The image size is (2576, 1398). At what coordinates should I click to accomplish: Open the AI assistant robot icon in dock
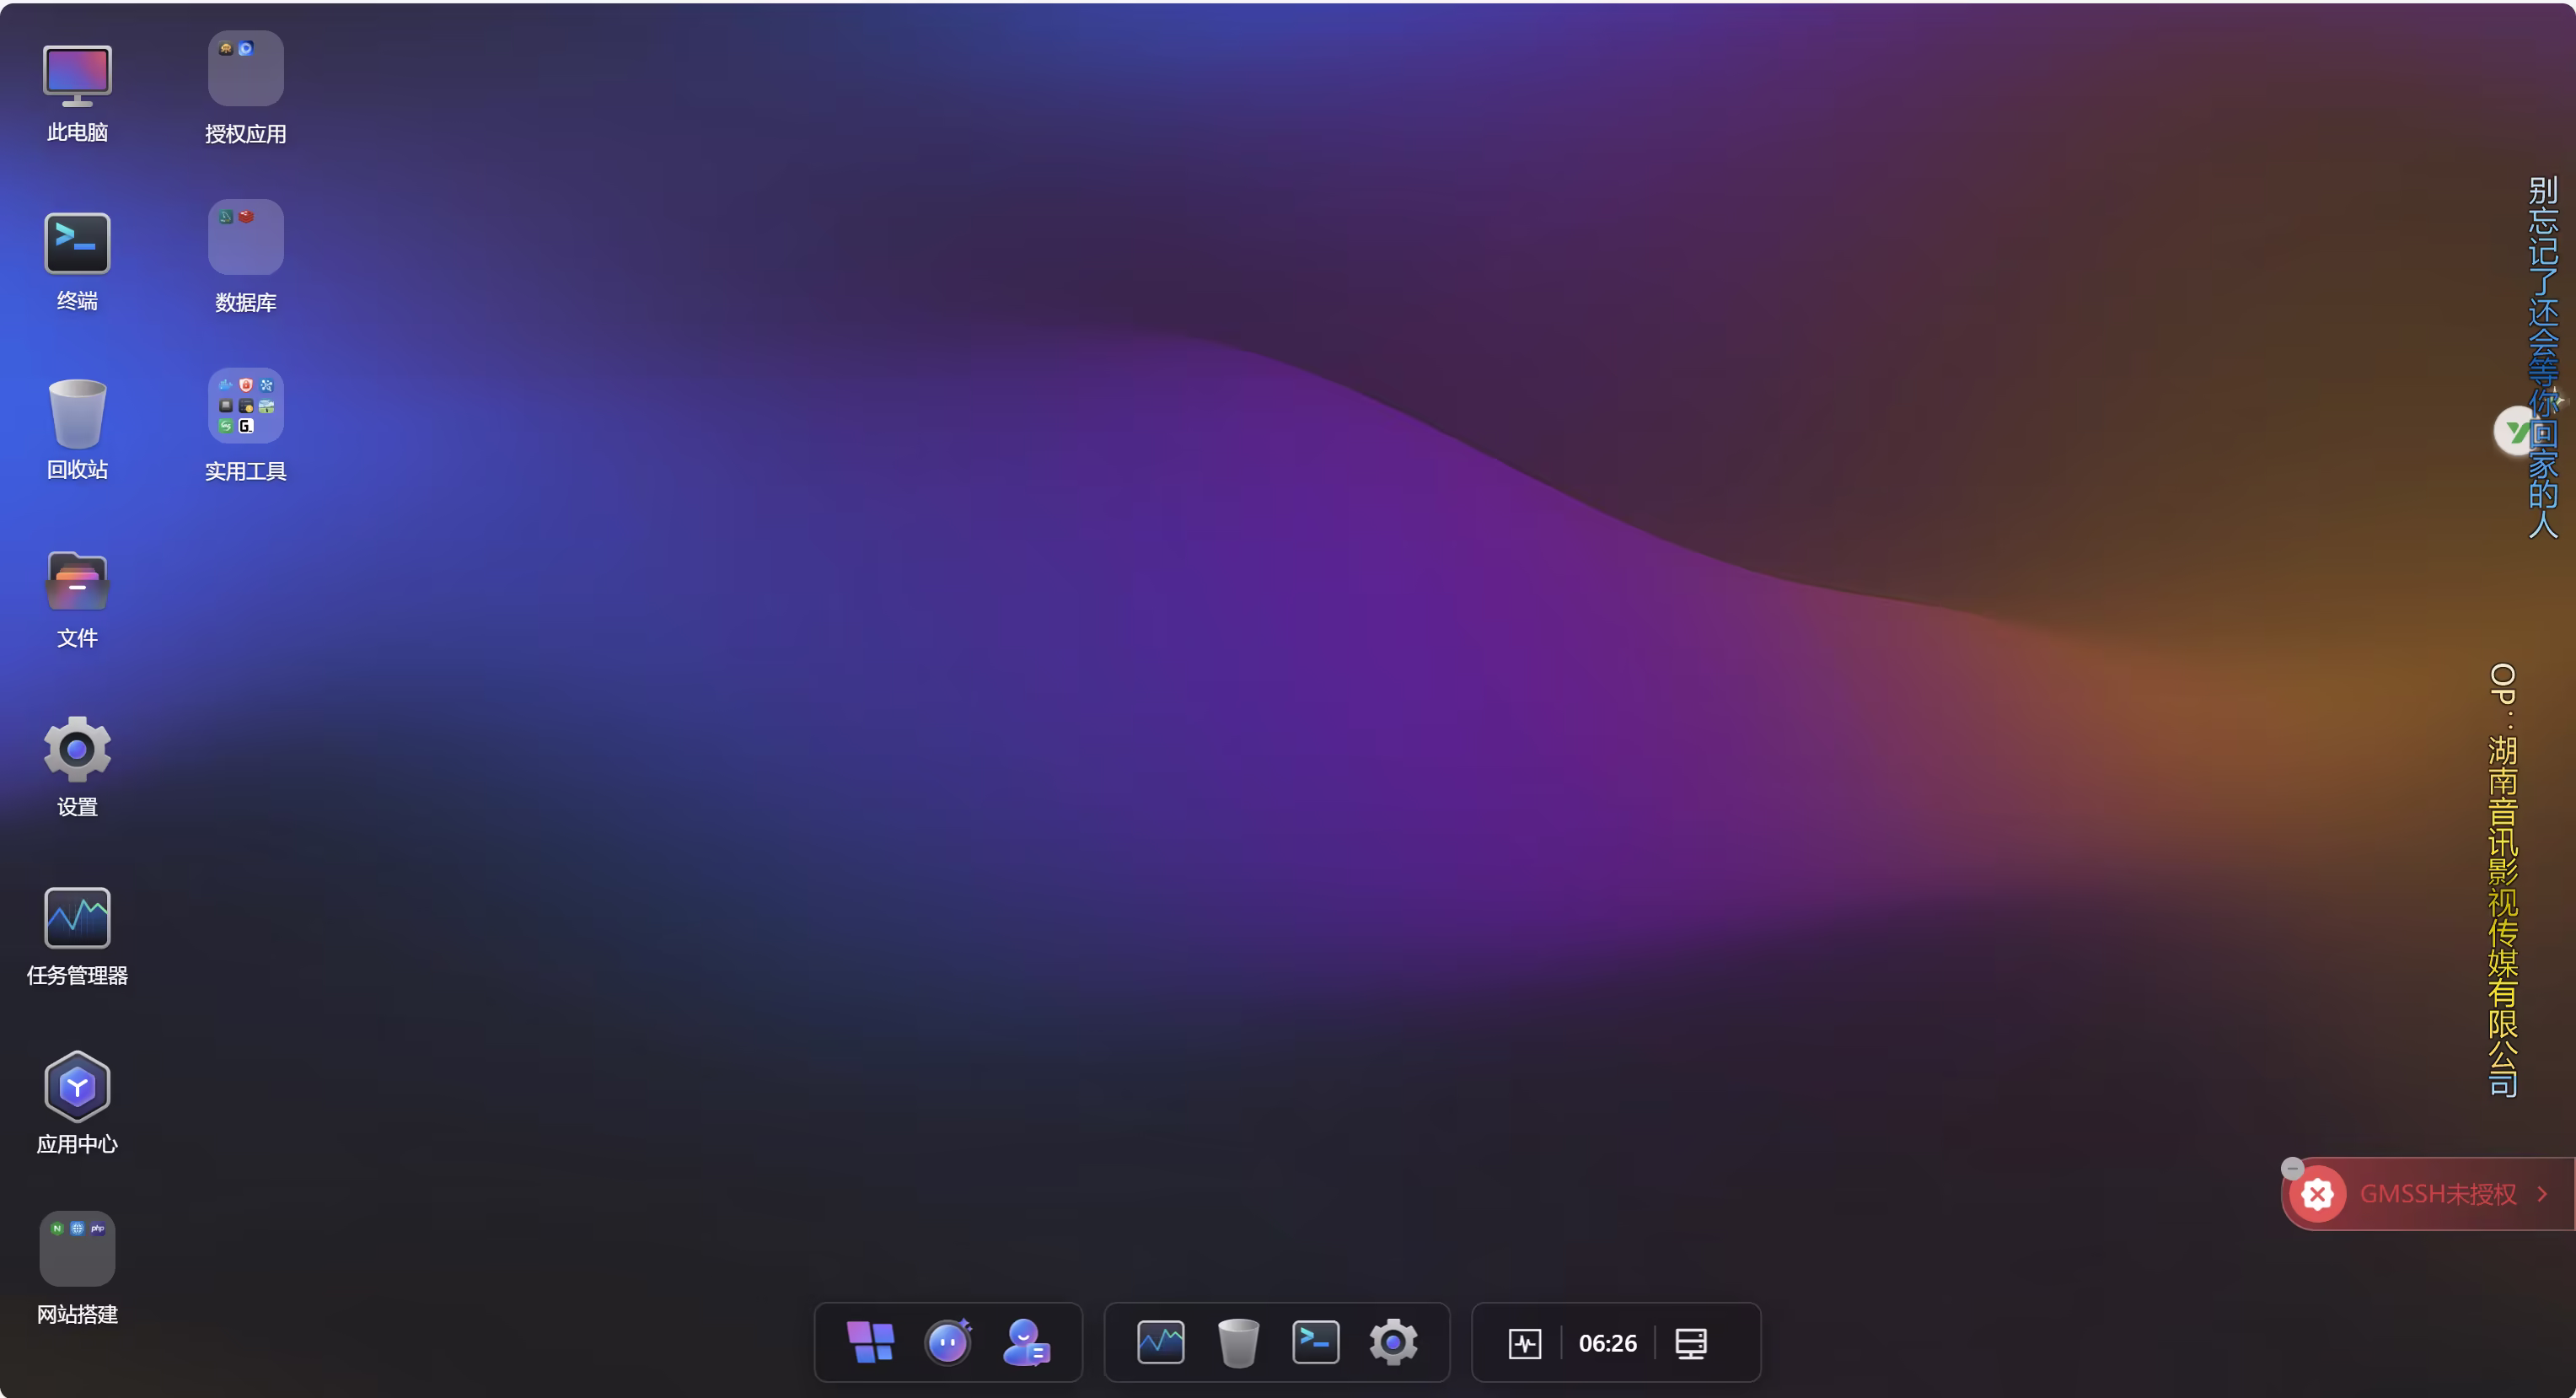tap(948, 1342)
